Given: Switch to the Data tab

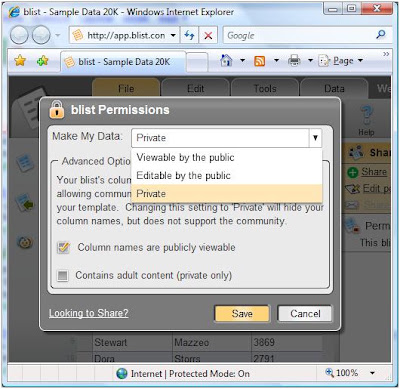Looking at the screenshot, I should (334, 88).
